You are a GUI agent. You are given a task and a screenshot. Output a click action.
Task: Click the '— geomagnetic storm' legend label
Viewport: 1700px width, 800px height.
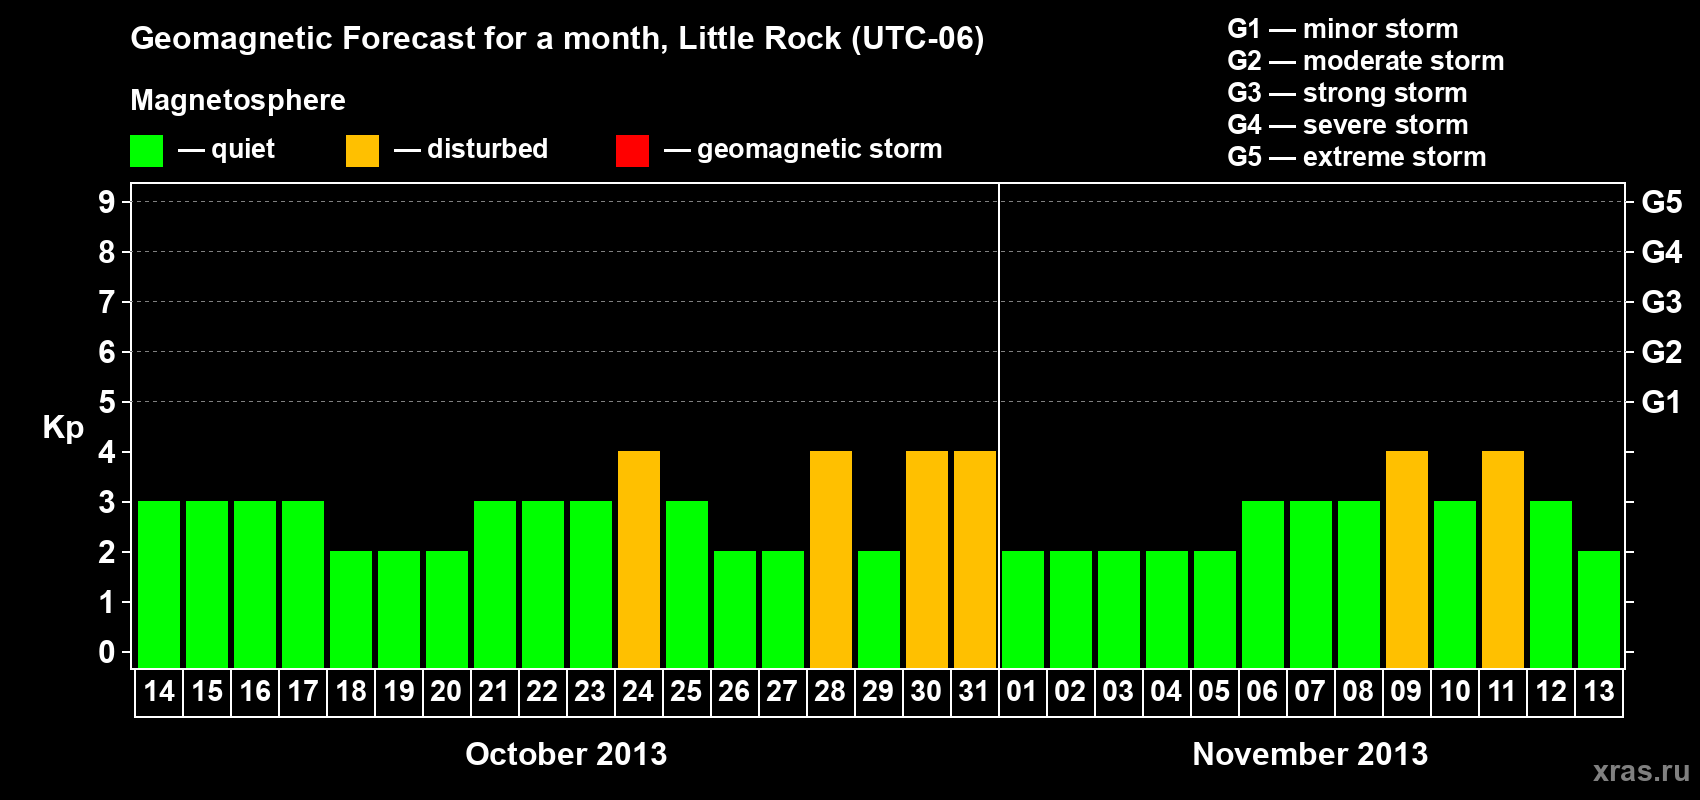[803, 149]
